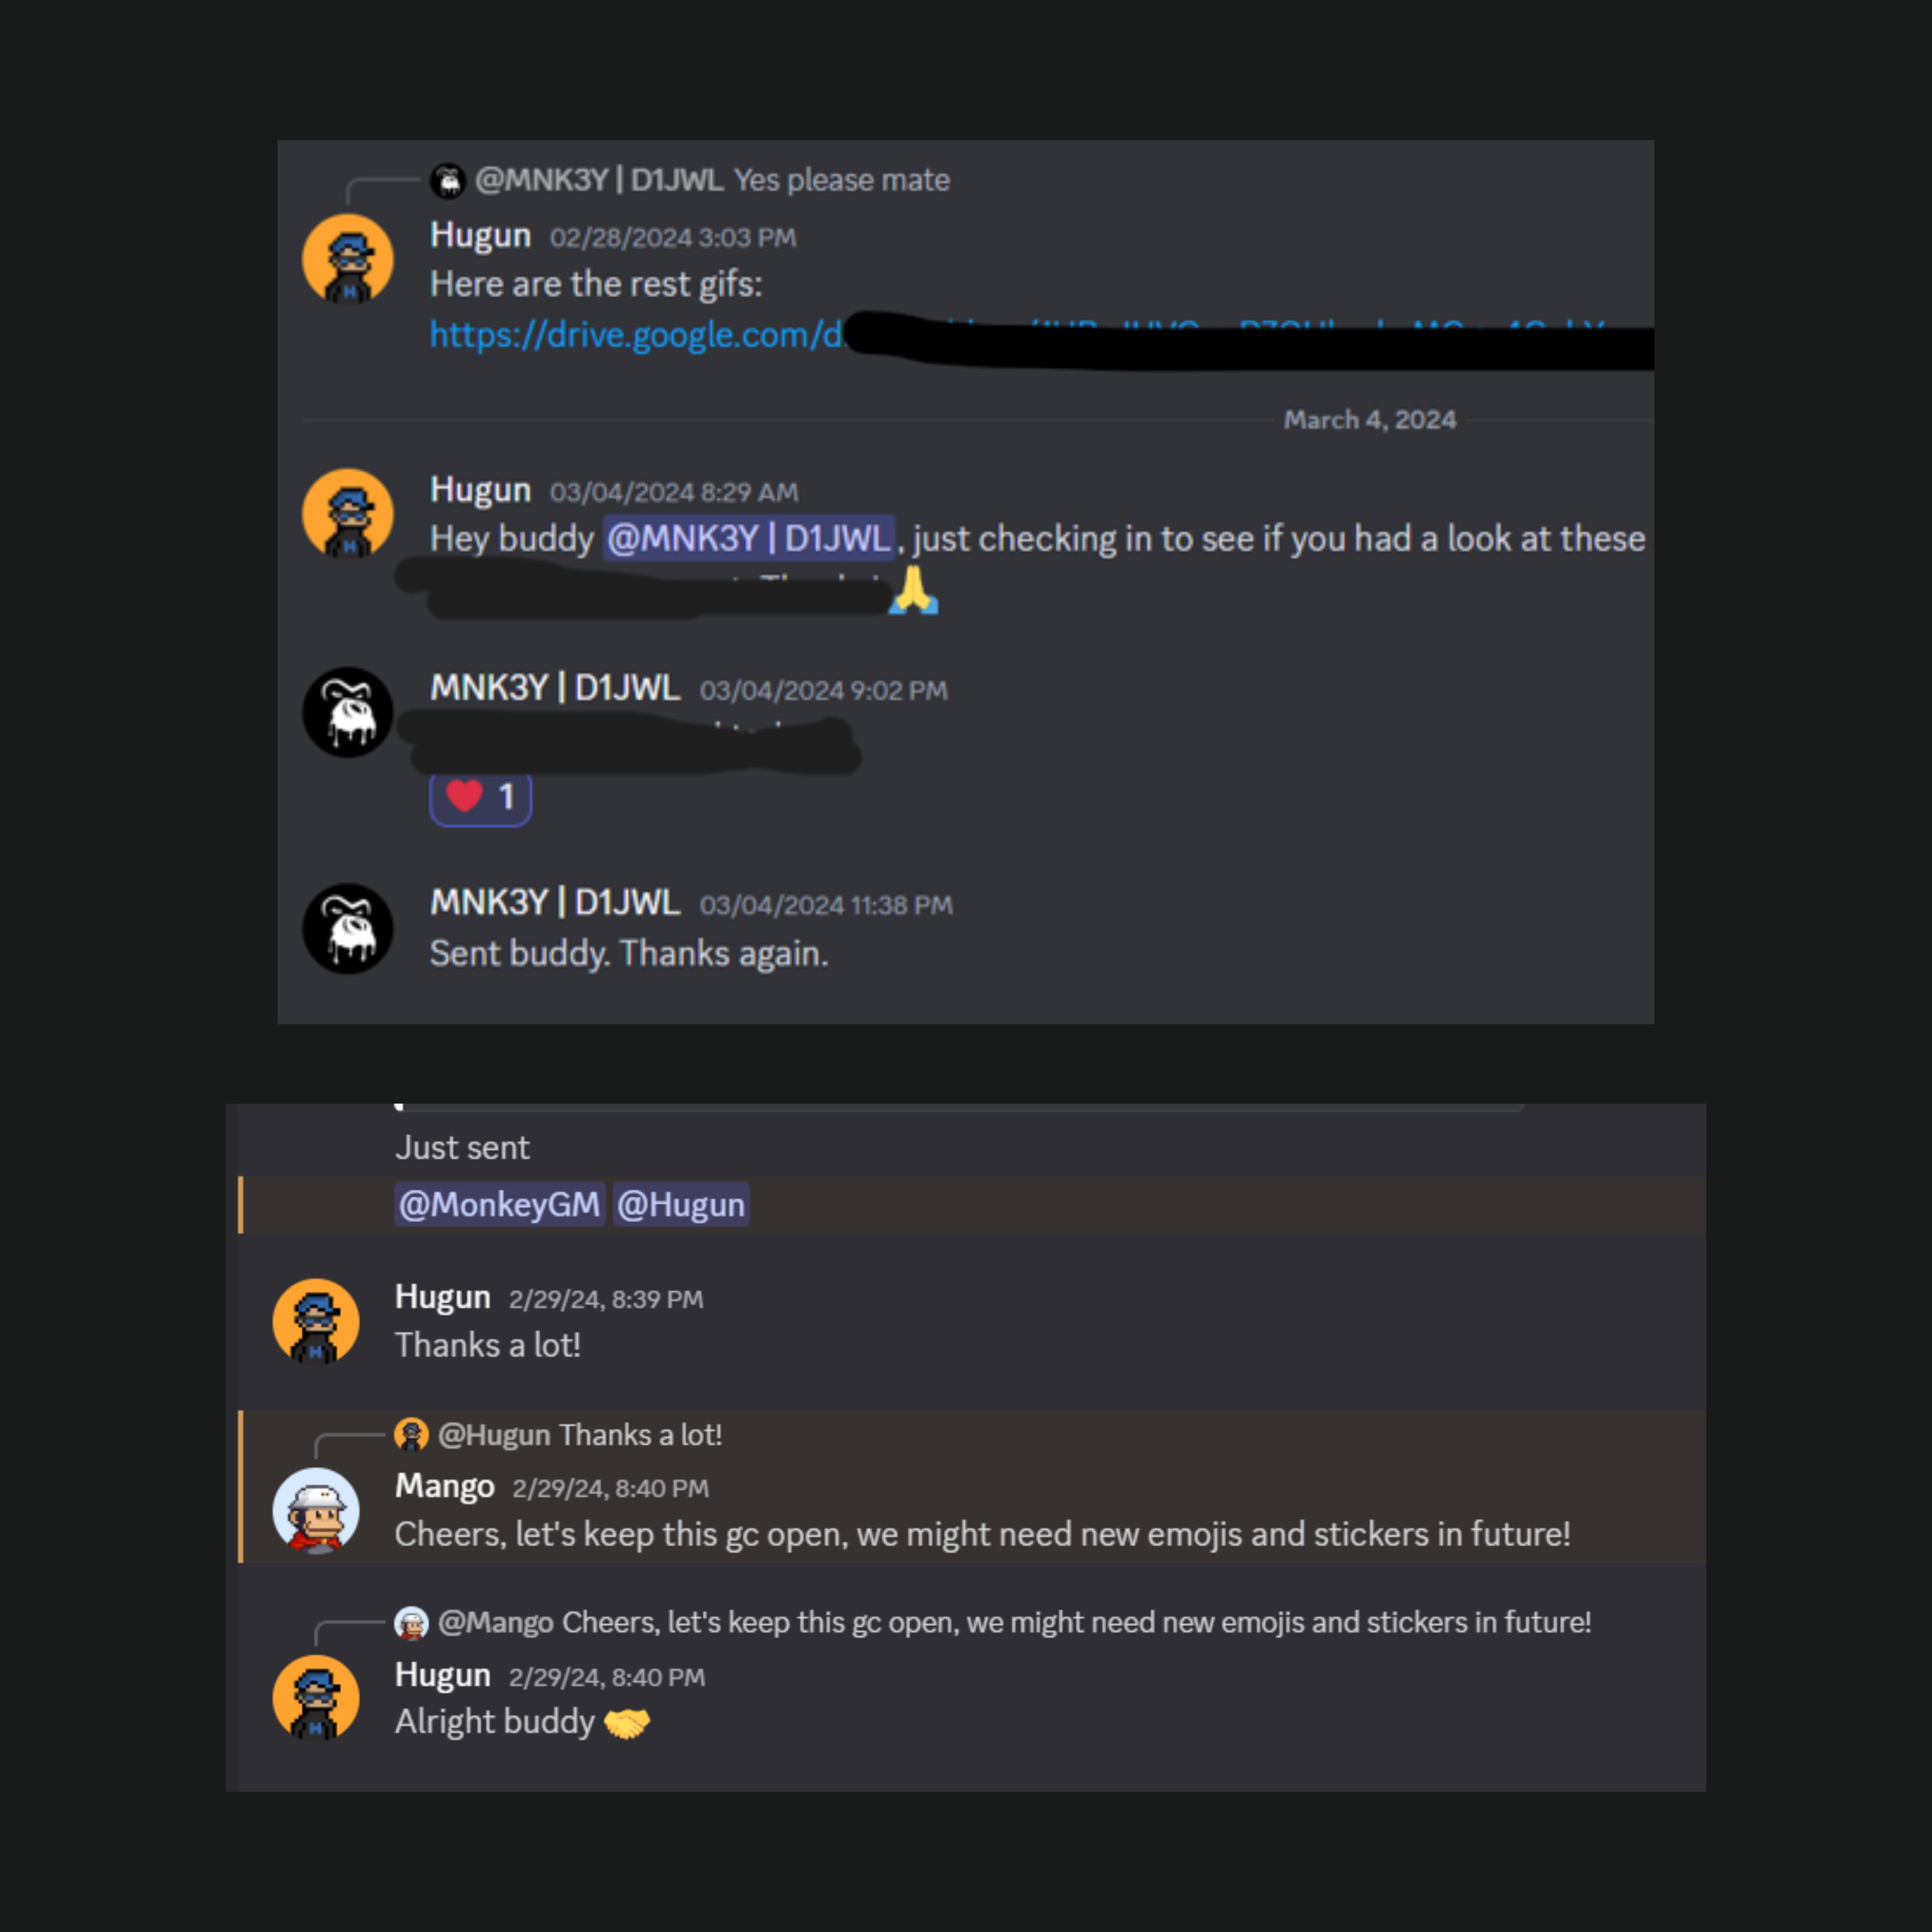
Task: Select the @MonkeyGM mention highlight
Action: click(499, 1204)
